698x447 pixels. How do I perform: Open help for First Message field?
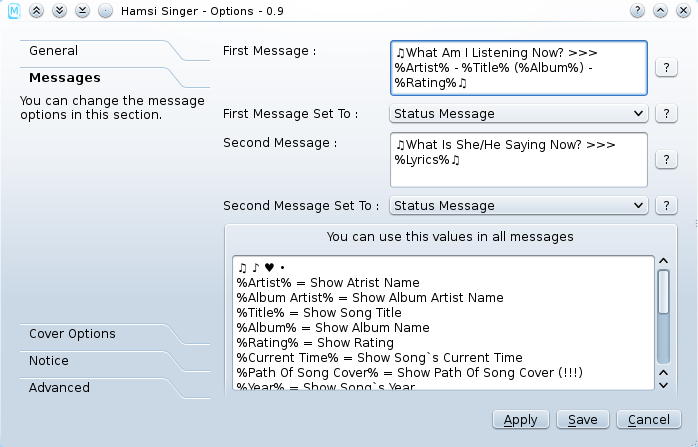click(666, 68)
